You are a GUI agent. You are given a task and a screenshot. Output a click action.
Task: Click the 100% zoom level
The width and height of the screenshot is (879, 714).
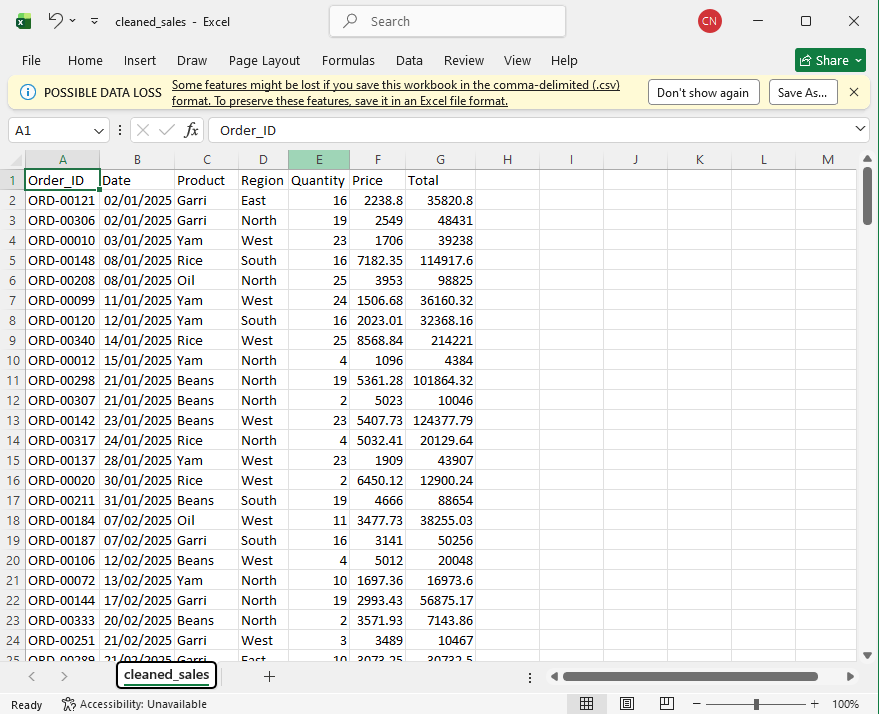846,704
